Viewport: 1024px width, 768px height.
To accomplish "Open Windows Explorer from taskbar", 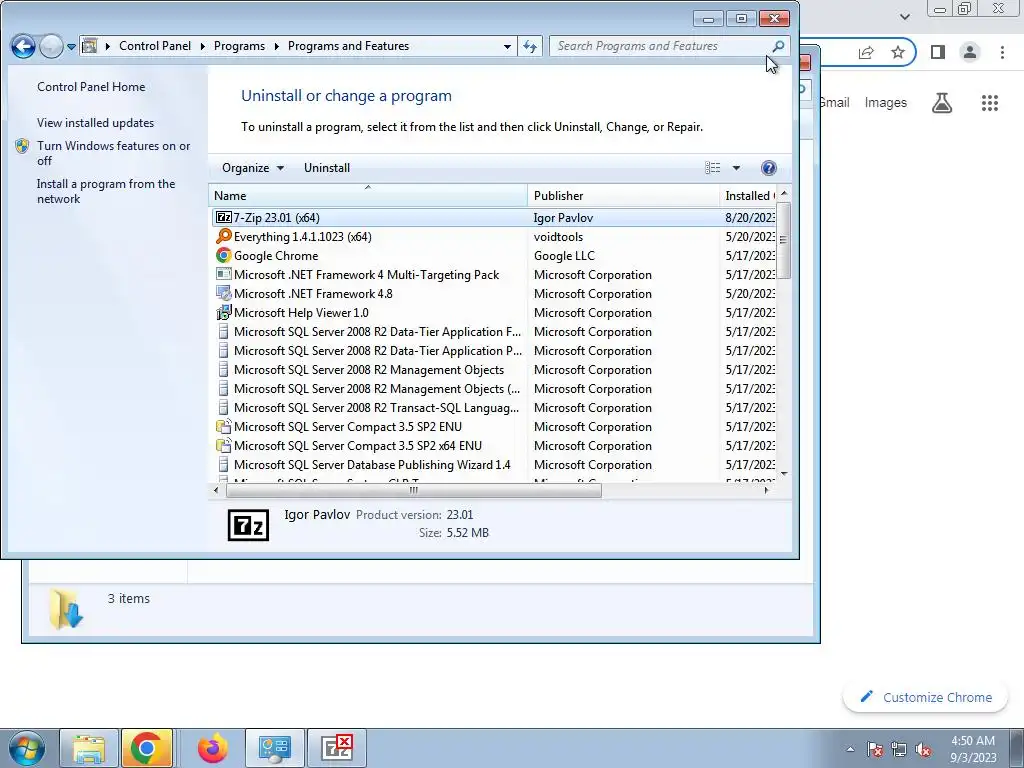I will coord(89,748).
